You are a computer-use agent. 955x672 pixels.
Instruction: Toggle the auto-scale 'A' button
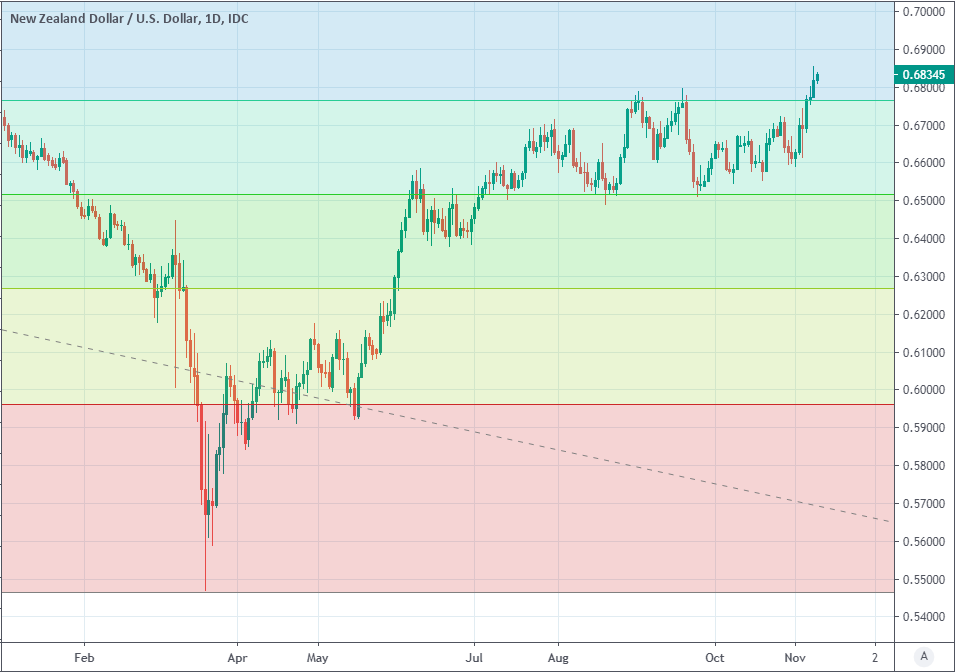point(924,656)
